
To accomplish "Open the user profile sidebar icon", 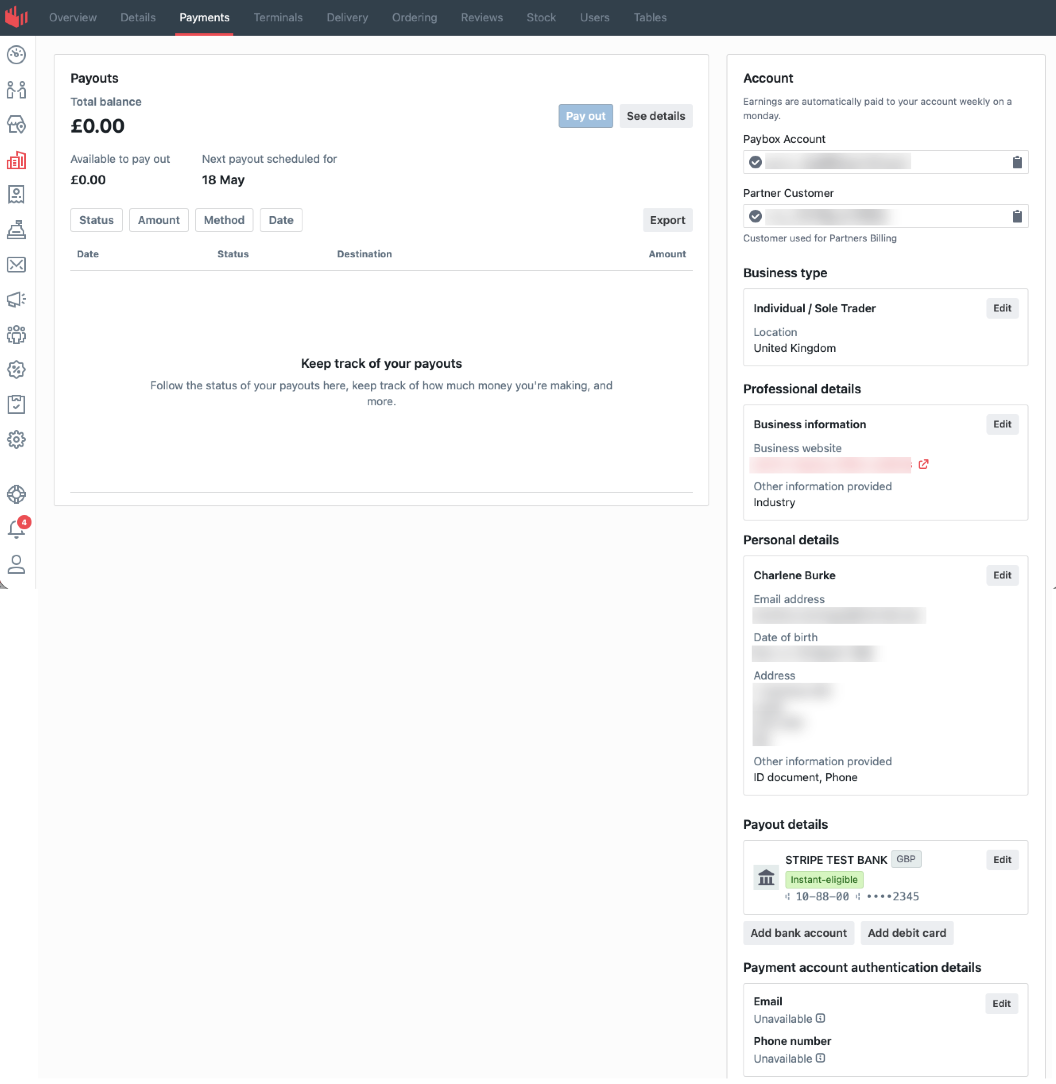I will coord(17,564).
